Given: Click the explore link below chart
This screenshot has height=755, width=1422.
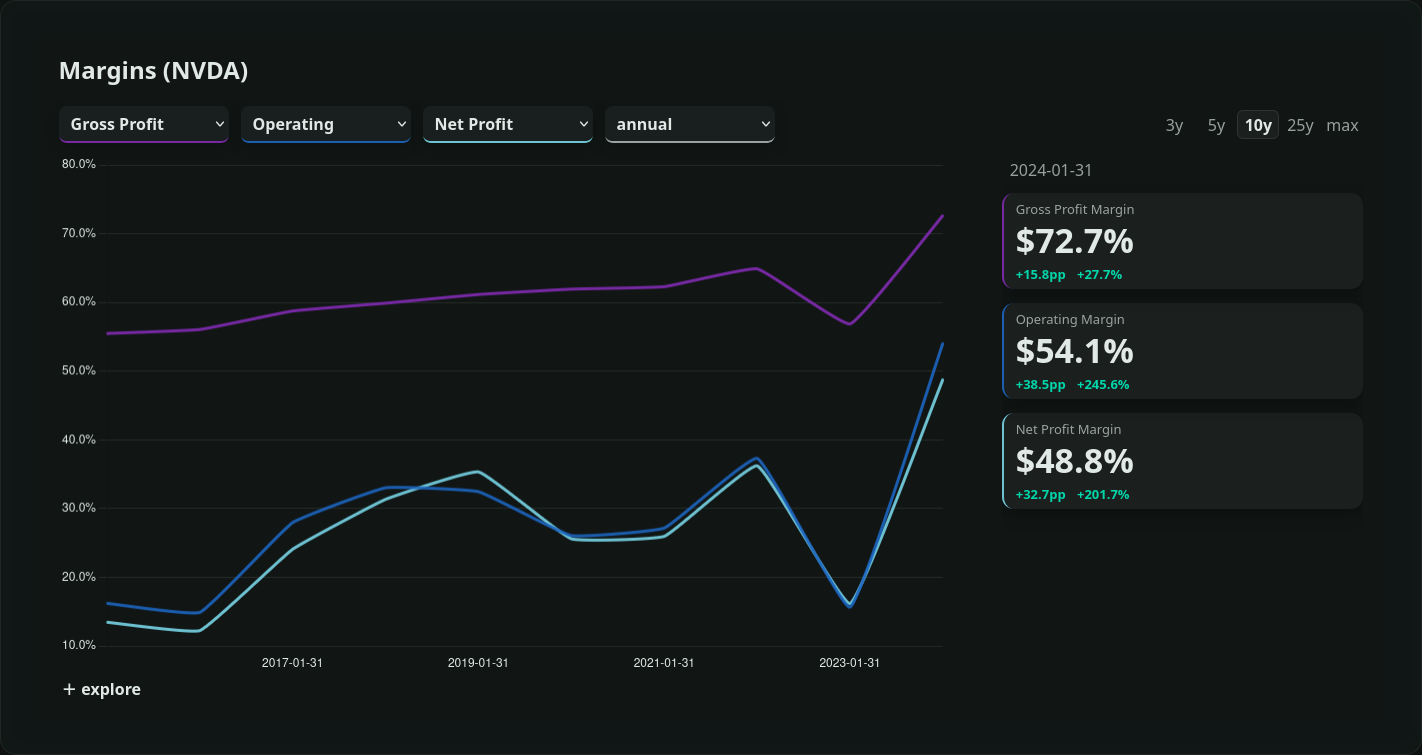Looking at the screenshot, I should (110, 689).
